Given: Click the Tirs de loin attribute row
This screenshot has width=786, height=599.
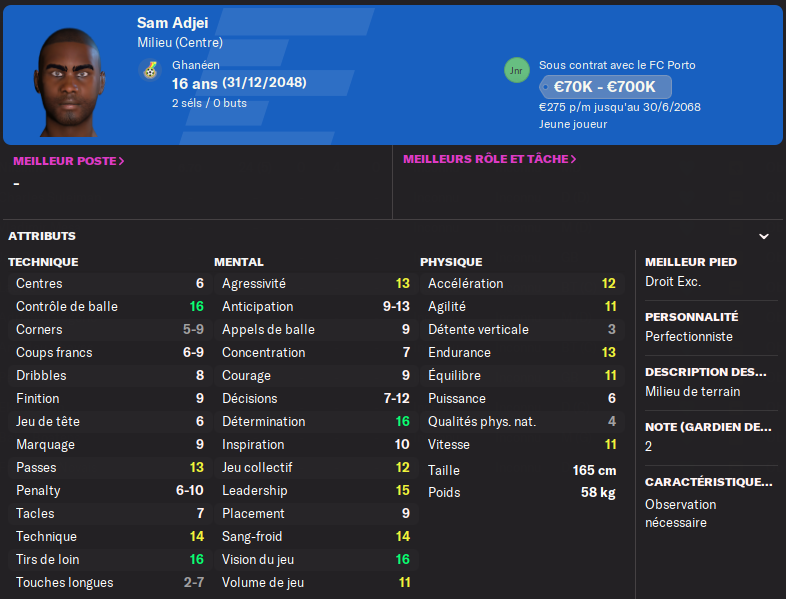Looking at the screenshot, I should [110, 559].
